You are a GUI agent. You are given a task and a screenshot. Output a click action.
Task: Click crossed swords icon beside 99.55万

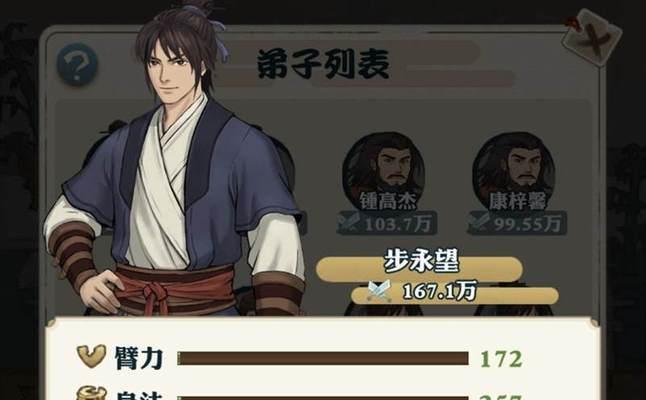478,223
